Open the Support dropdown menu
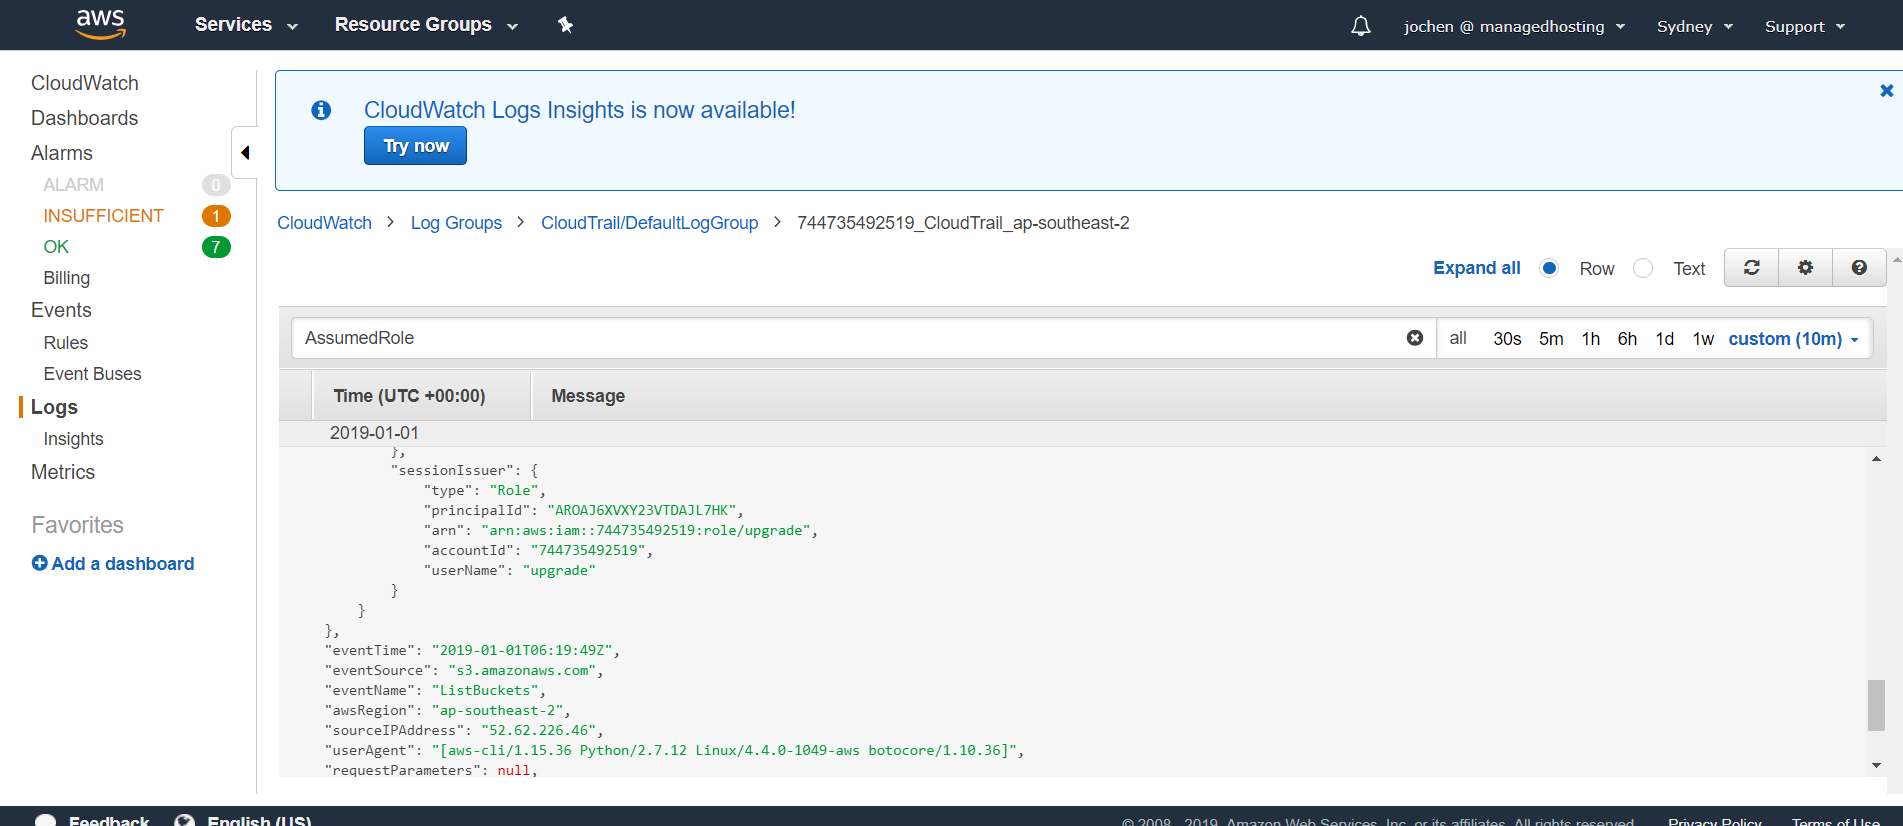Screen dimensions: 1903x826 (x=1805, y=26)
